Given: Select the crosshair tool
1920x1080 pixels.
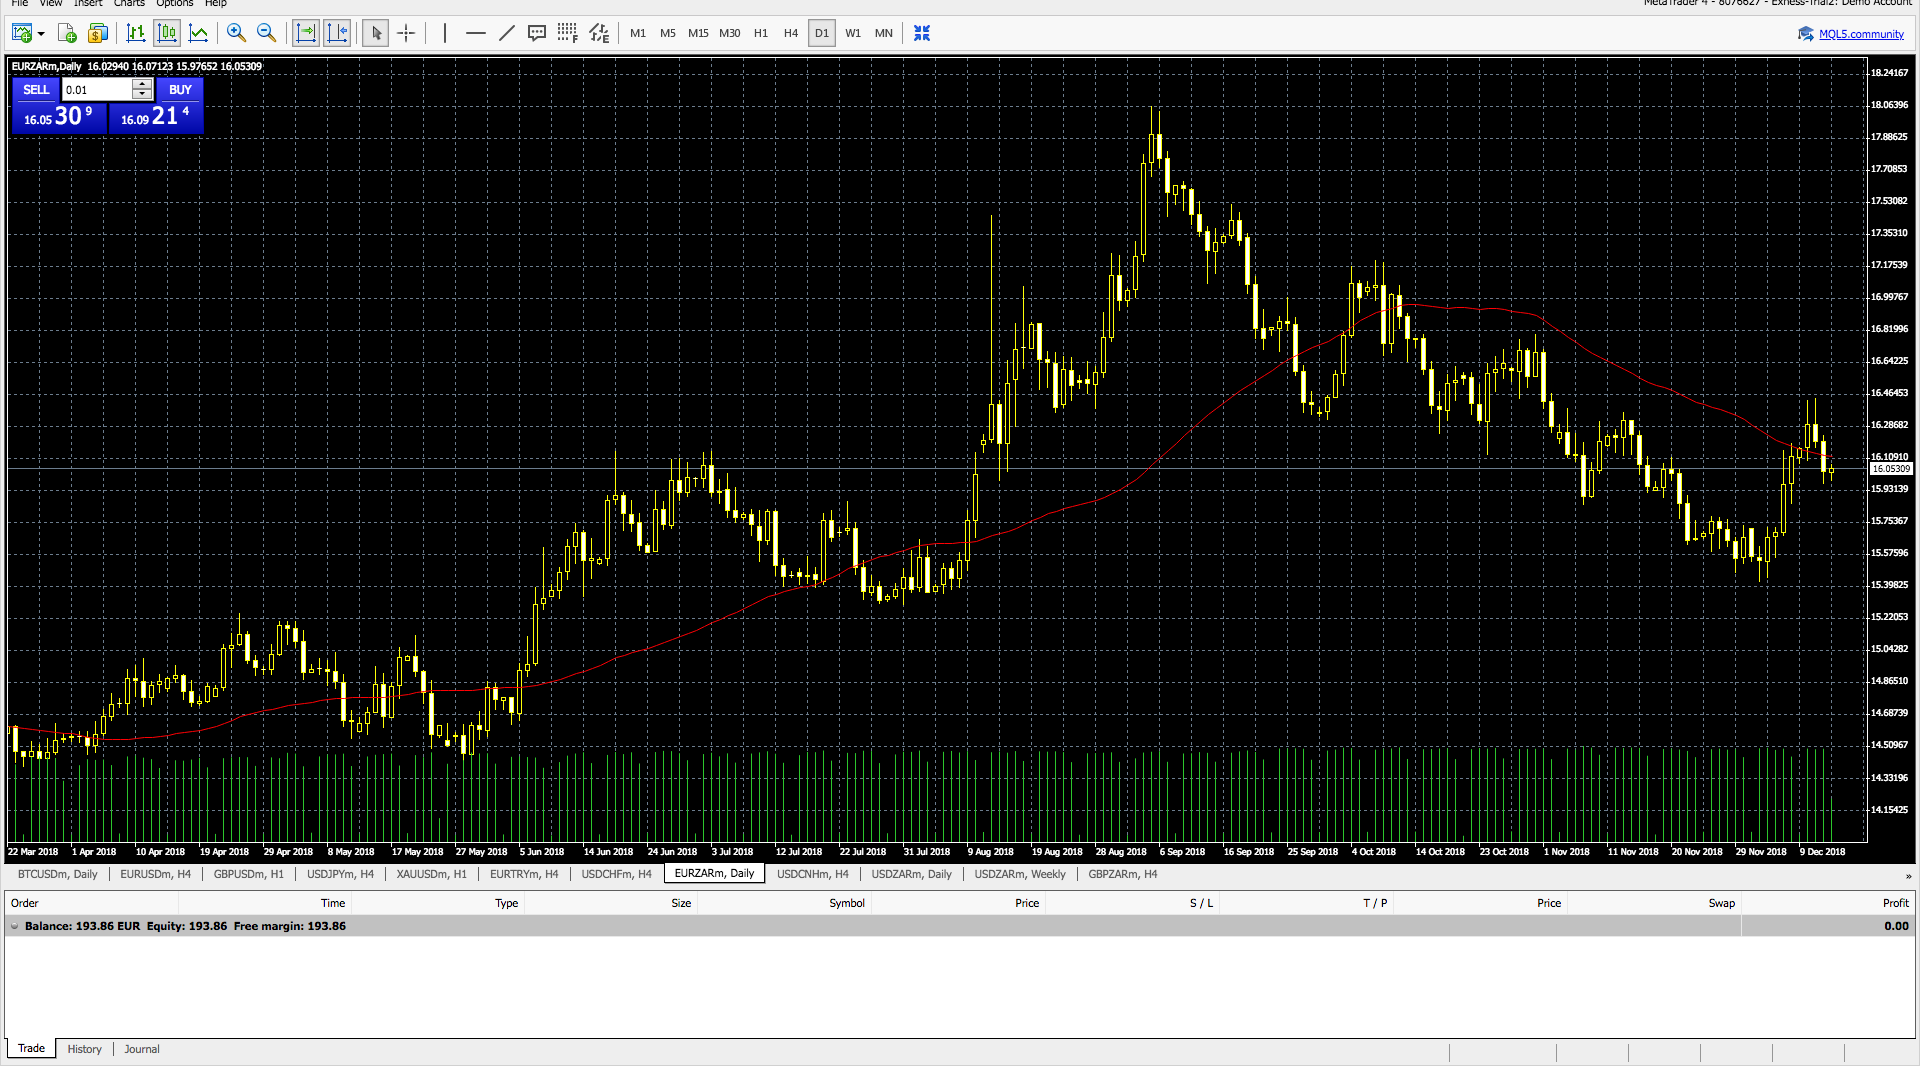Looking at the screenshot, I should (x=406, y=33).
